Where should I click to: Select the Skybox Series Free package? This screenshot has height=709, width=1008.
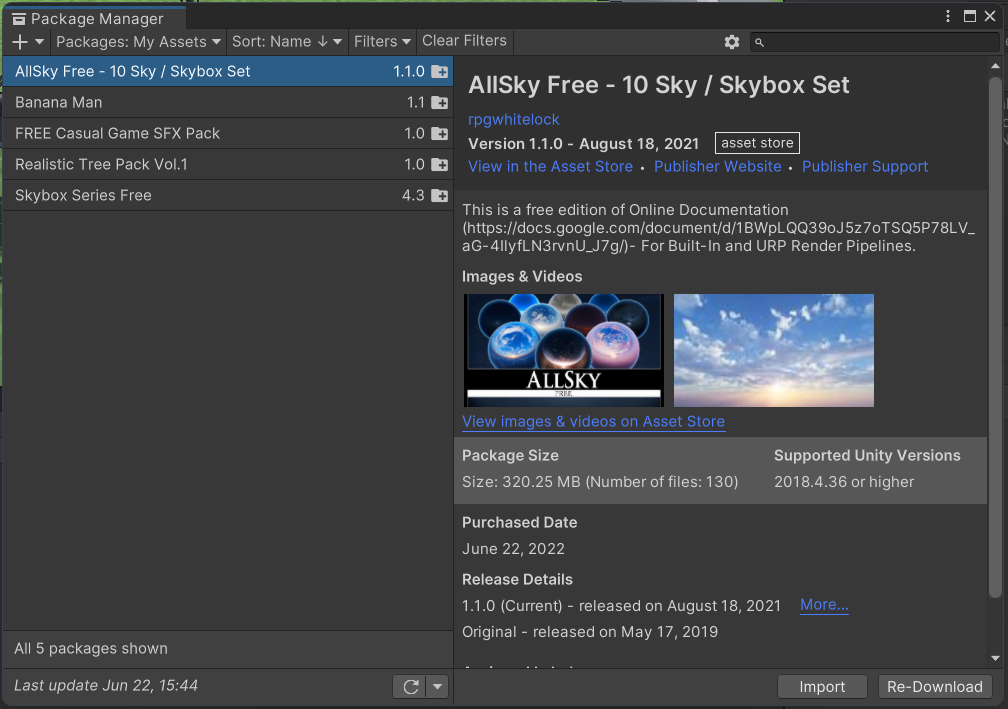click(228, 195)
